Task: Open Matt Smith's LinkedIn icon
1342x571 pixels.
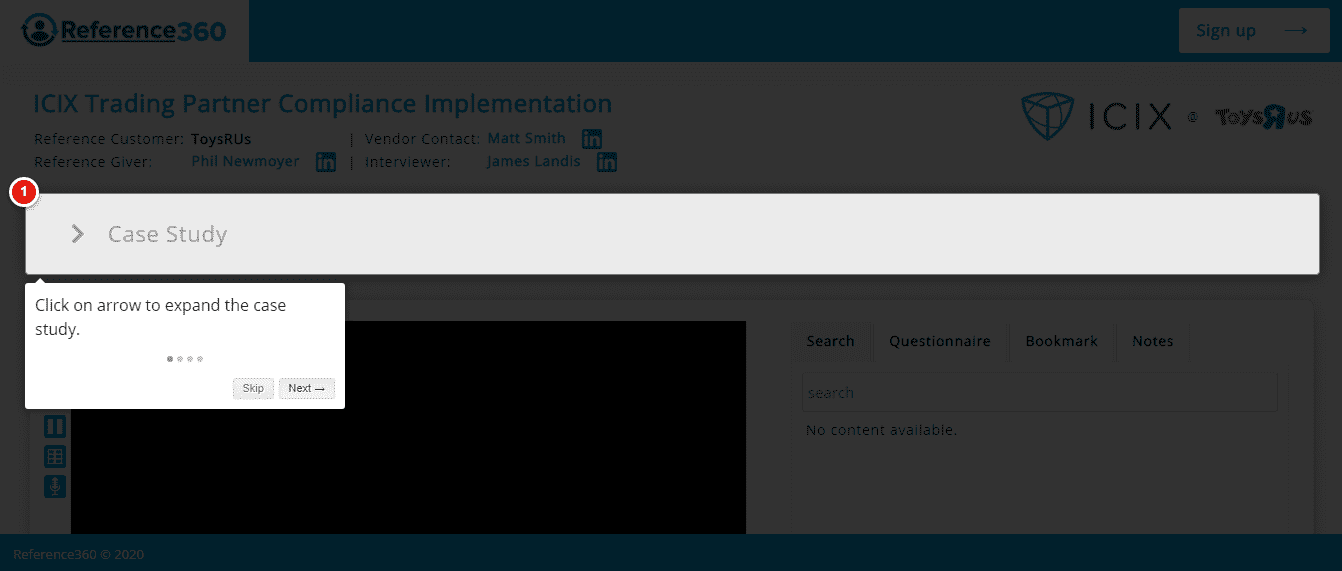Action: point(592,140)
